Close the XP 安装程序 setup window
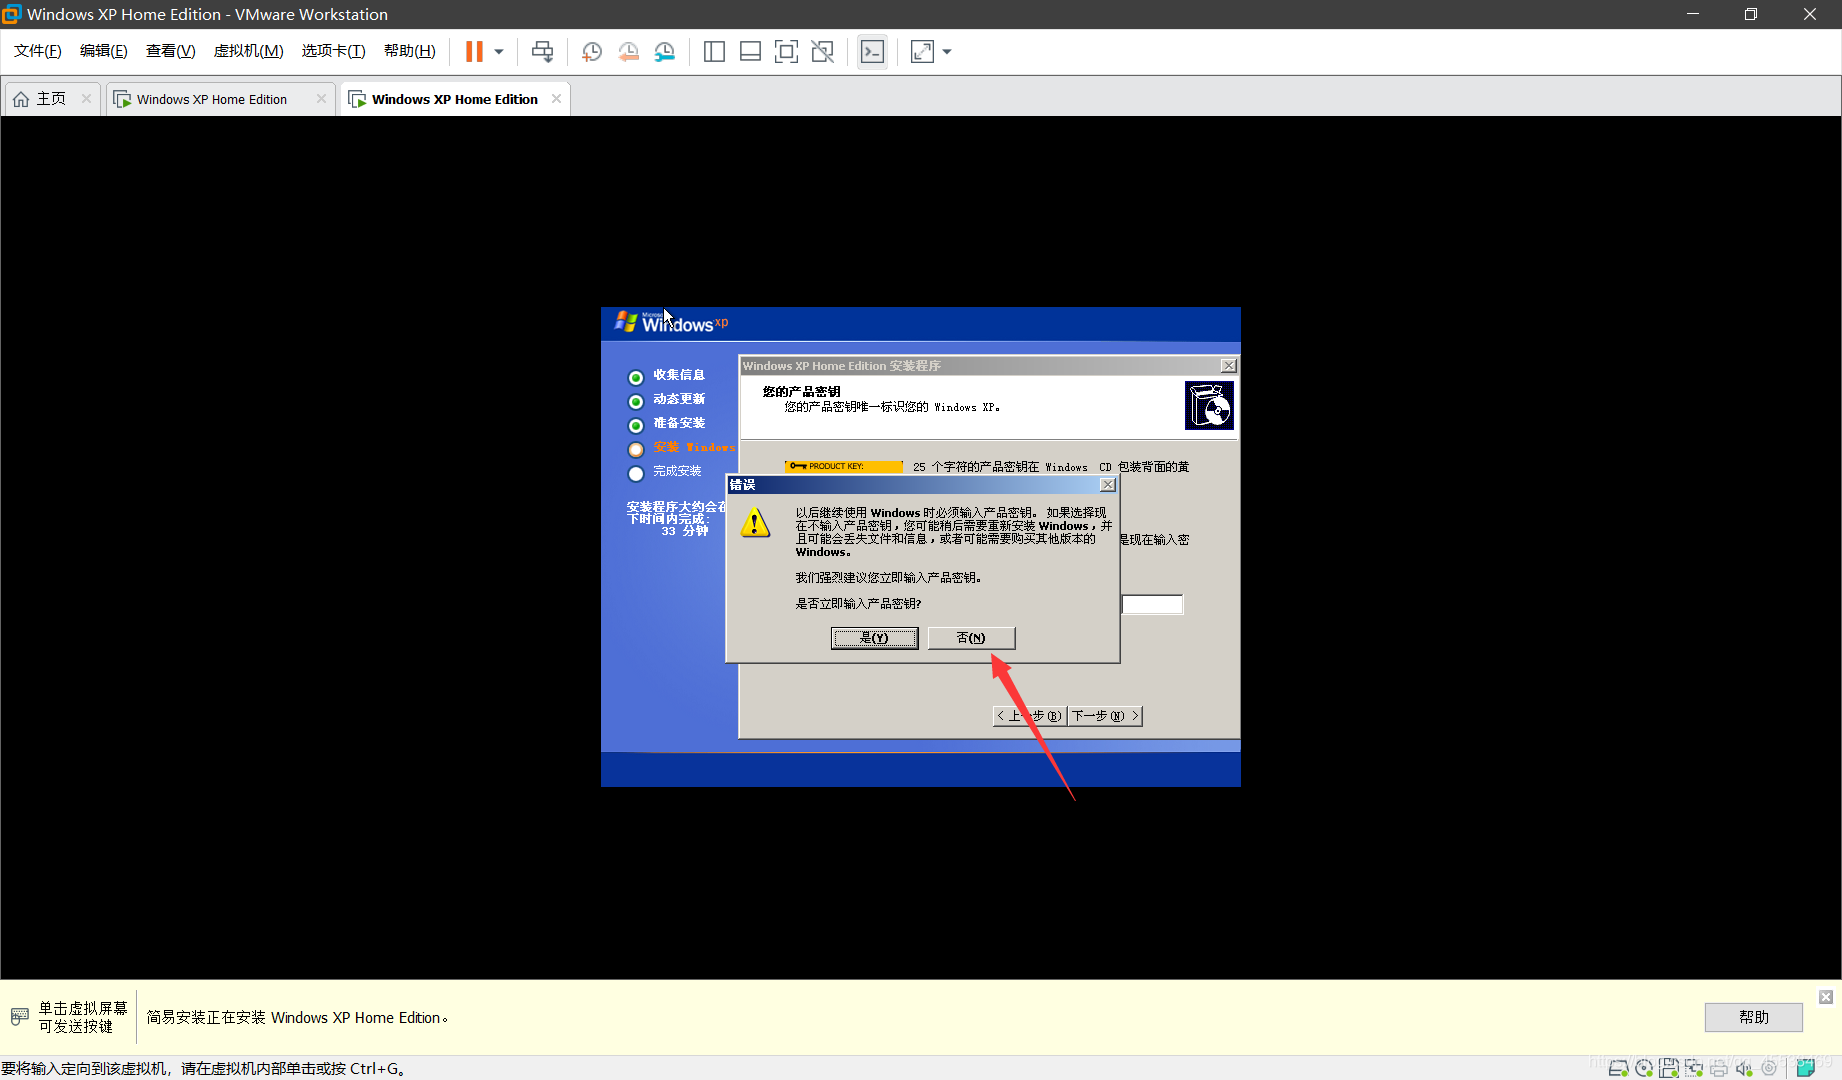The width and height of the screenshot is (1842, 1080). pyautogui.click(x=1229, y=366)
